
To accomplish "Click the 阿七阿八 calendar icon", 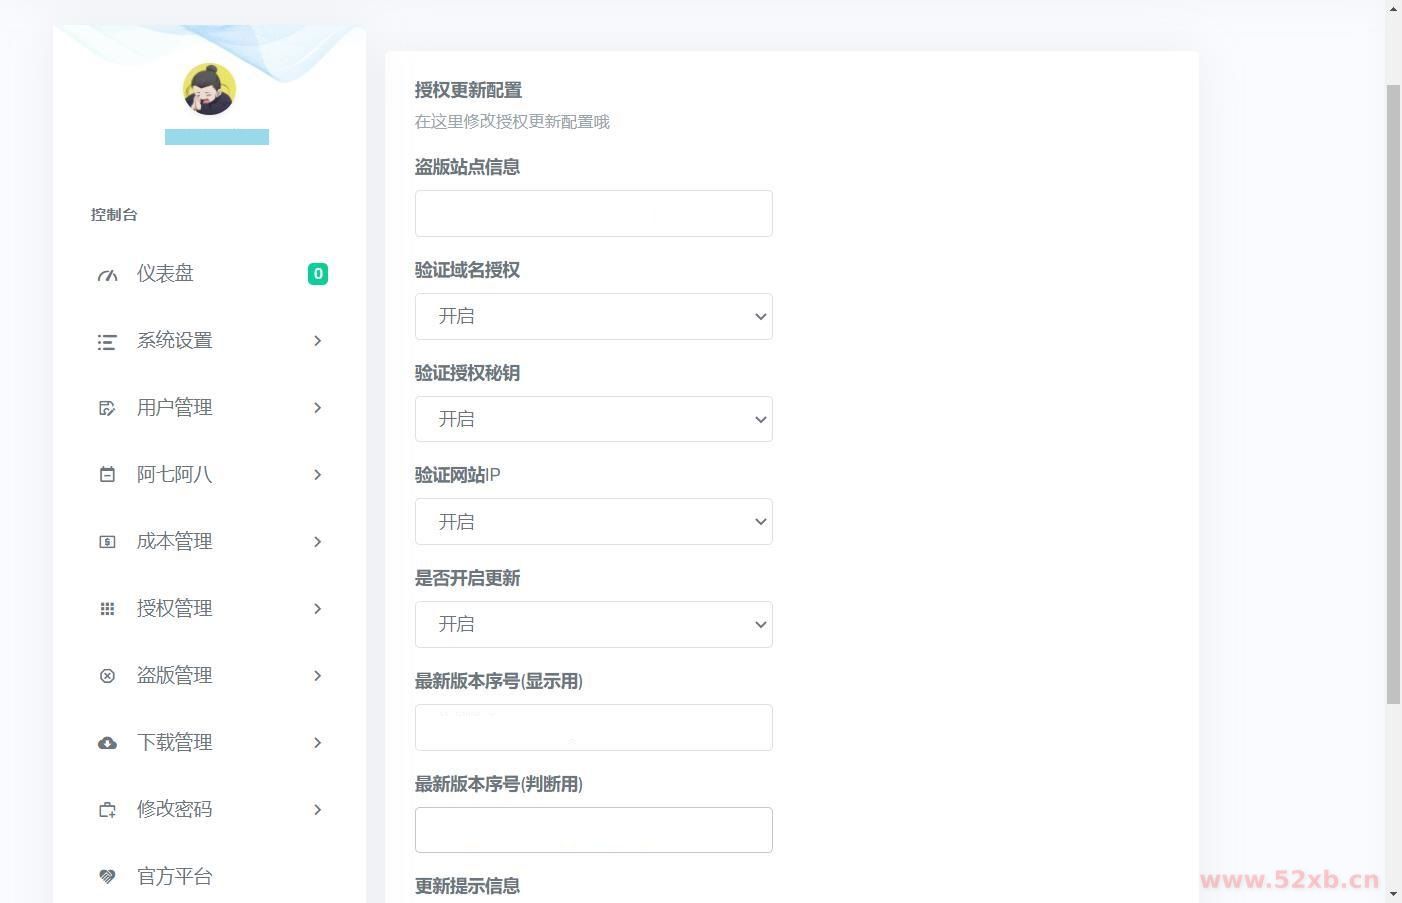I will 107,475.
